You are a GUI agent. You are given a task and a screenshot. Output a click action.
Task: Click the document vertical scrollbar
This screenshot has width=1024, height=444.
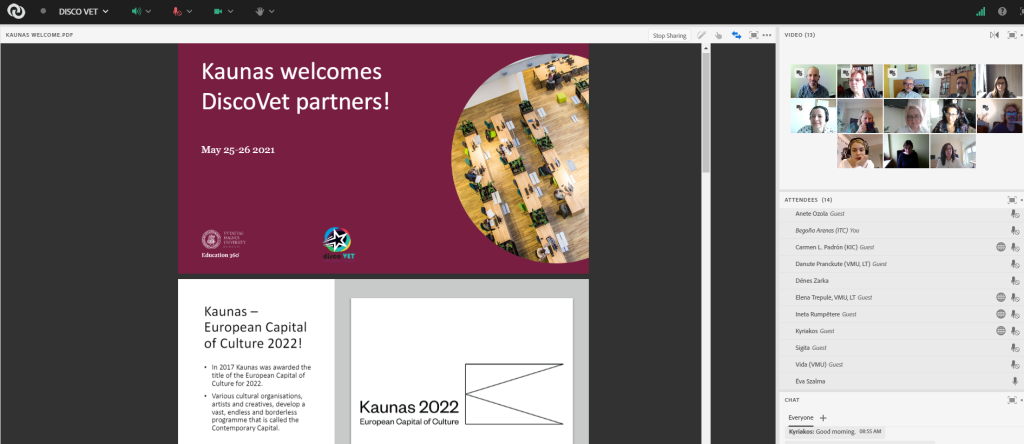(706, 110)
